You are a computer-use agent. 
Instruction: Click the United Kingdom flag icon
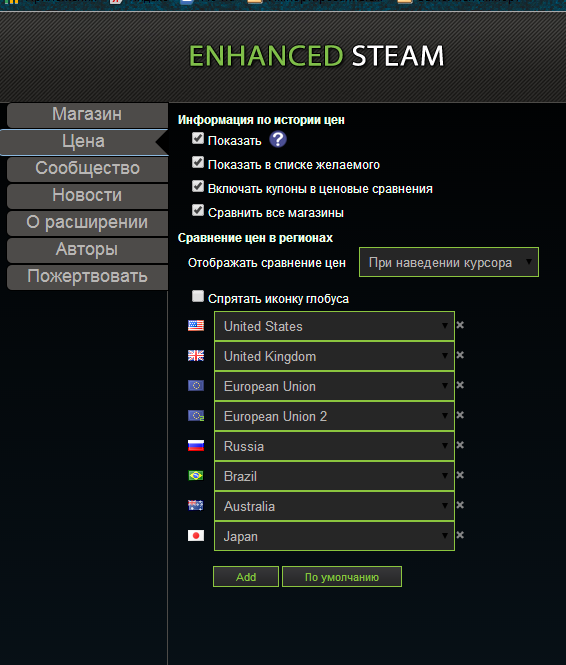tap(196, 355)
